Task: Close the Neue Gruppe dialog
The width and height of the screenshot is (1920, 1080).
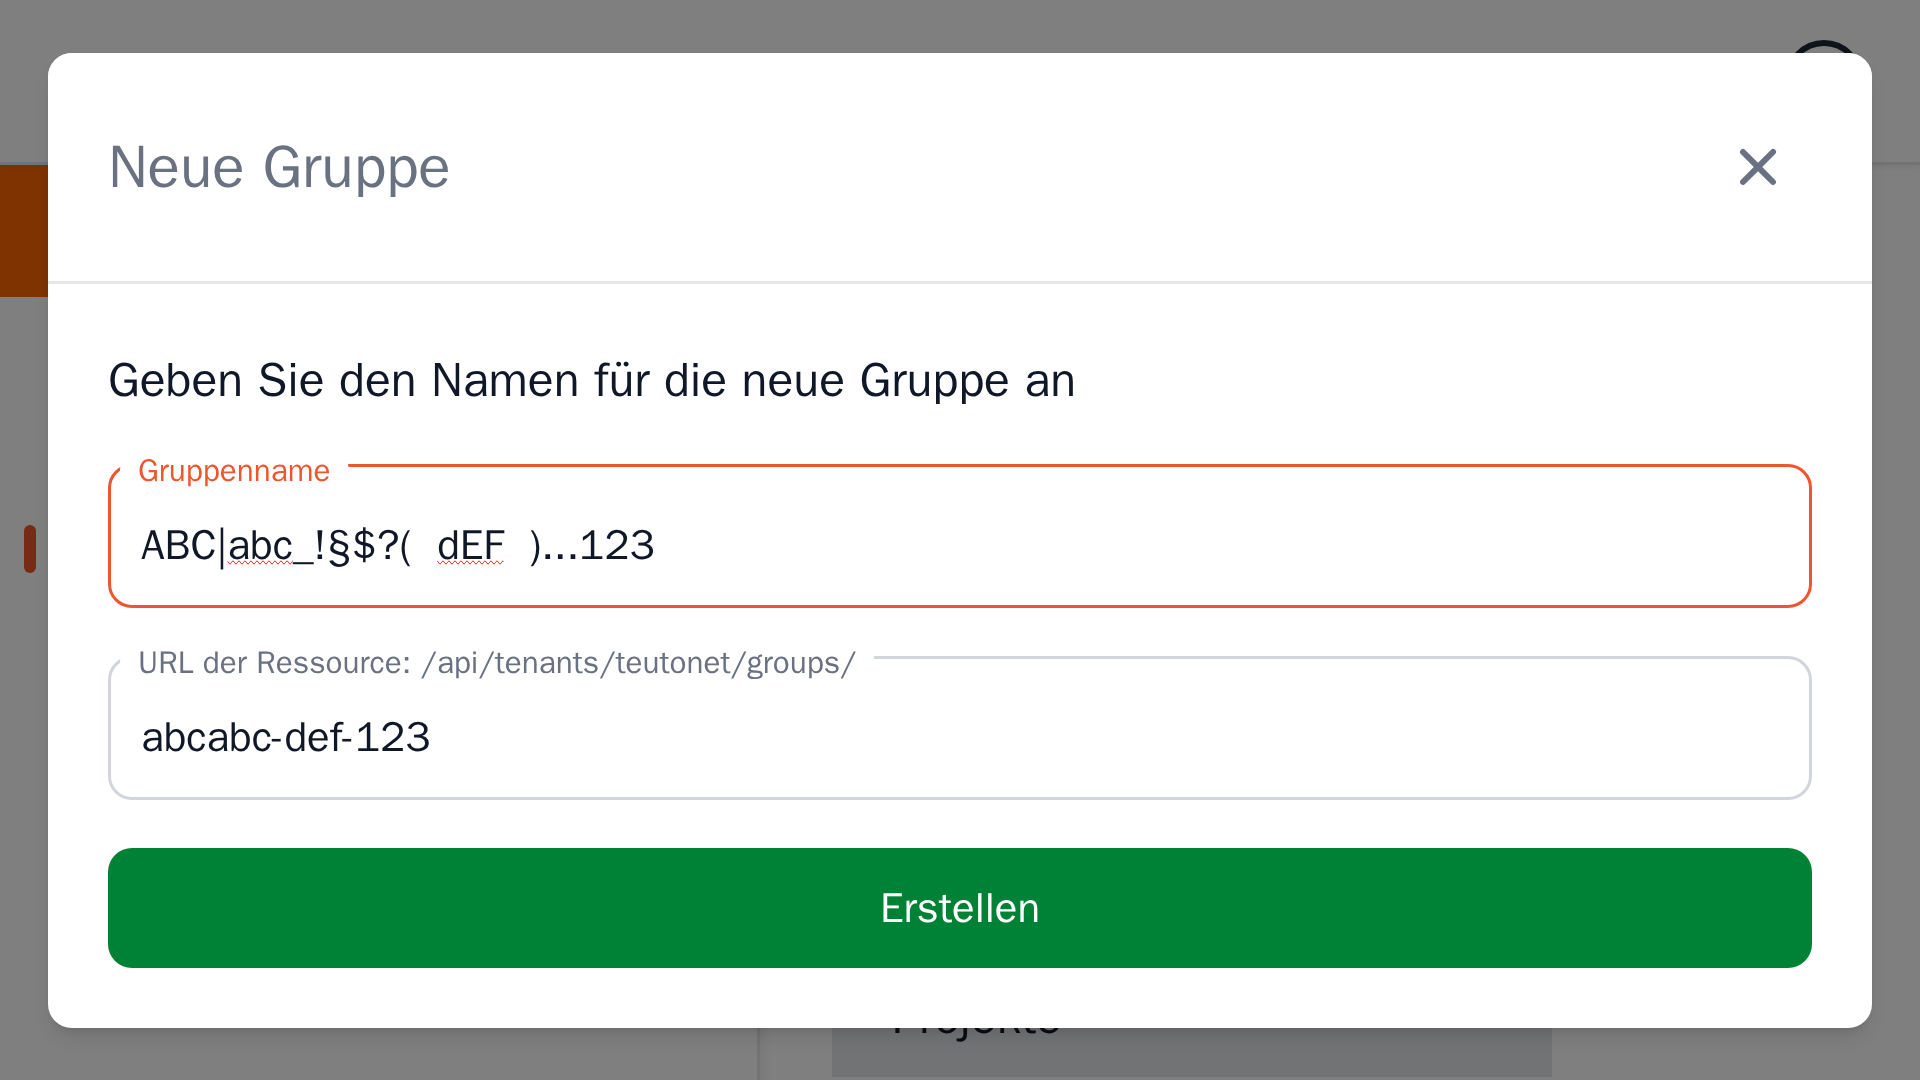Action: pyautogui.click(x=1757, y=167)
